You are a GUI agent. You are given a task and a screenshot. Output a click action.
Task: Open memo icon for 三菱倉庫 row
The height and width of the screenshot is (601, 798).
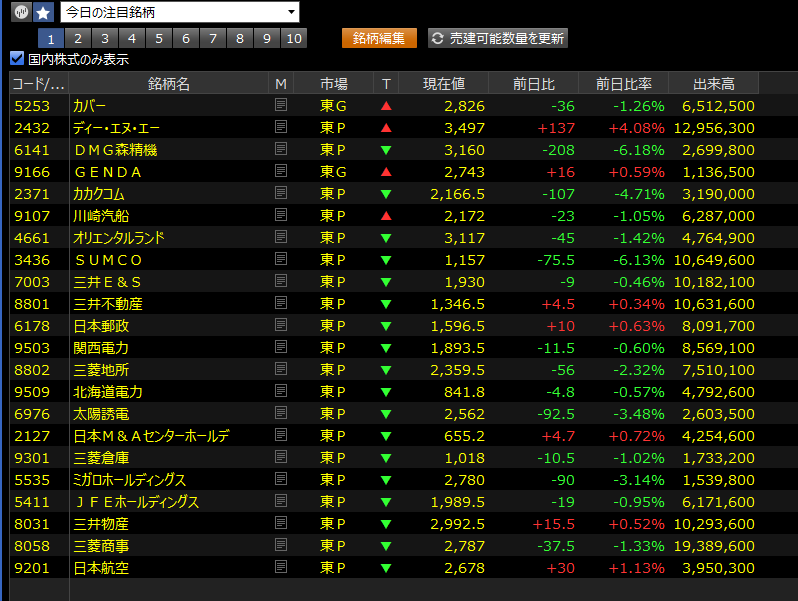point(281,457)
